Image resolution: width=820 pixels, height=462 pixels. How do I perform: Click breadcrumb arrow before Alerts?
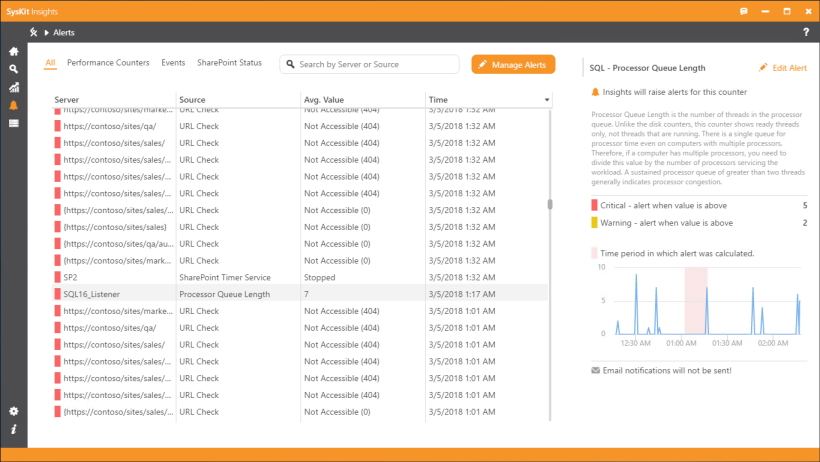47,32
